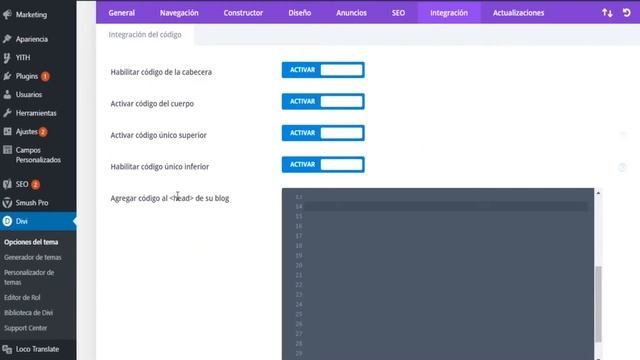Select the Integración del código subtab
Screen dimensions: 640x360
click(x=145, y=35)
